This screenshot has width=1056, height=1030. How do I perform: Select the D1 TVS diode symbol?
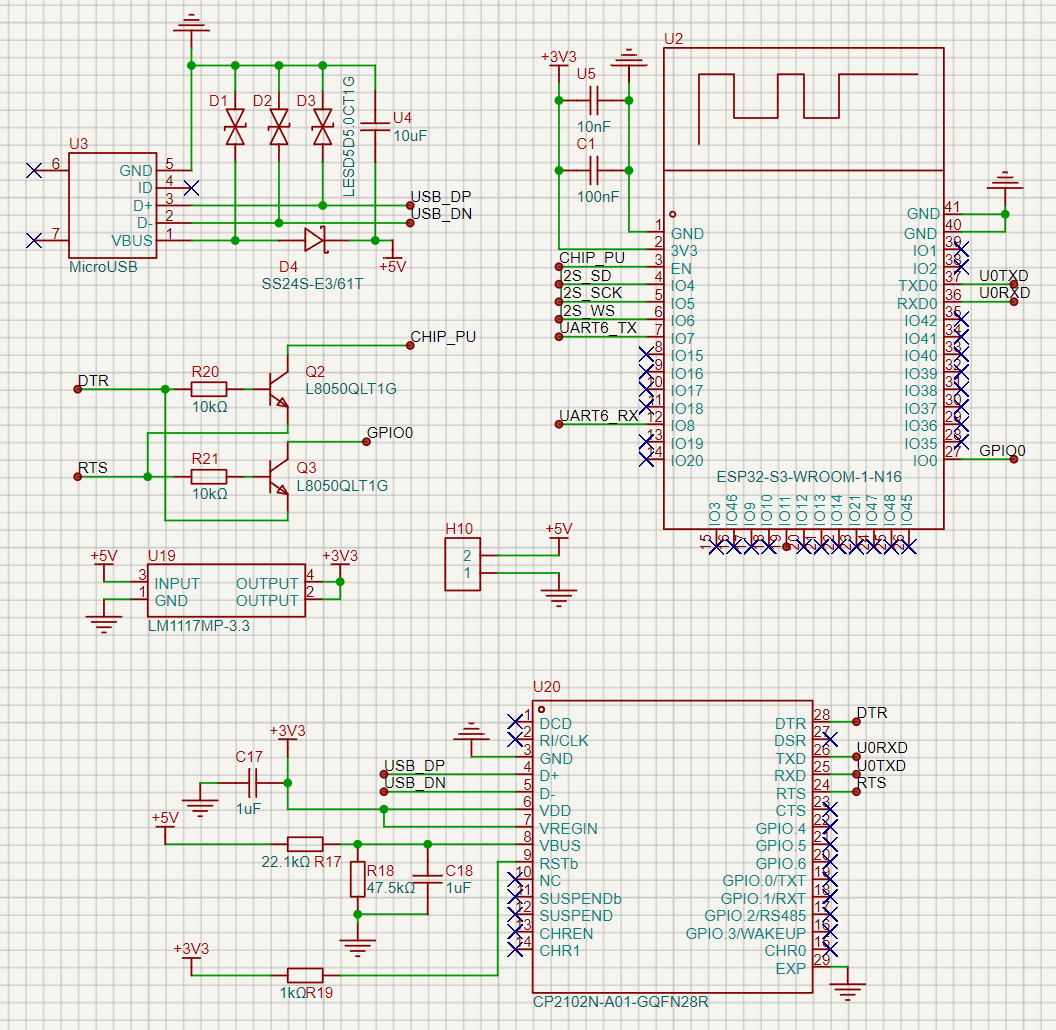click(x=235, y=127)
